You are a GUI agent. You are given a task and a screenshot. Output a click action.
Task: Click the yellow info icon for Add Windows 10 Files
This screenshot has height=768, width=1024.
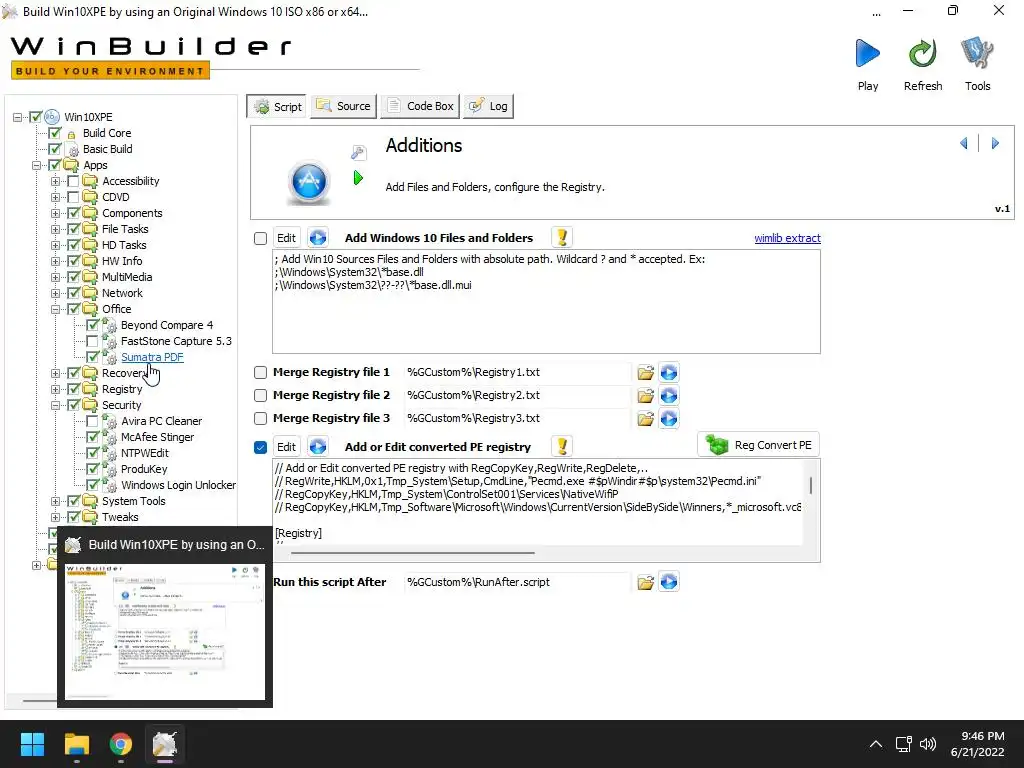click(562, 238)
